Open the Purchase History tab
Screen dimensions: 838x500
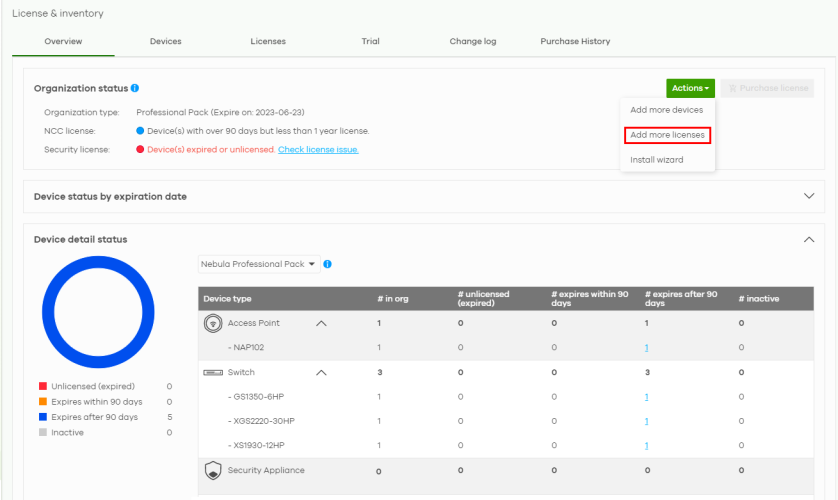(x=575, y=41)
